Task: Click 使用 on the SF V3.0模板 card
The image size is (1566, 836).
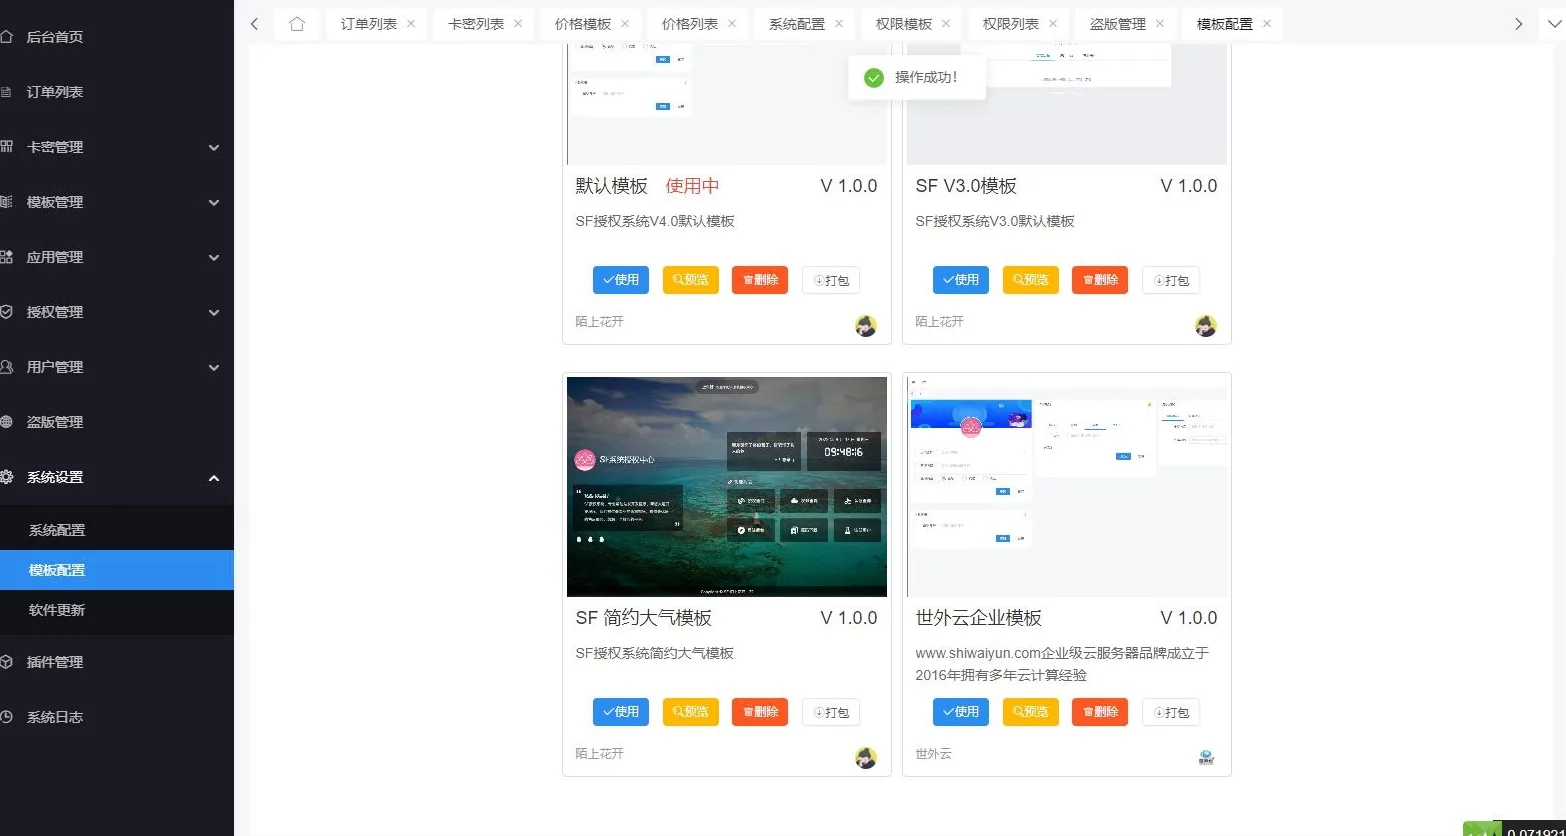Action: click(959, 280)
